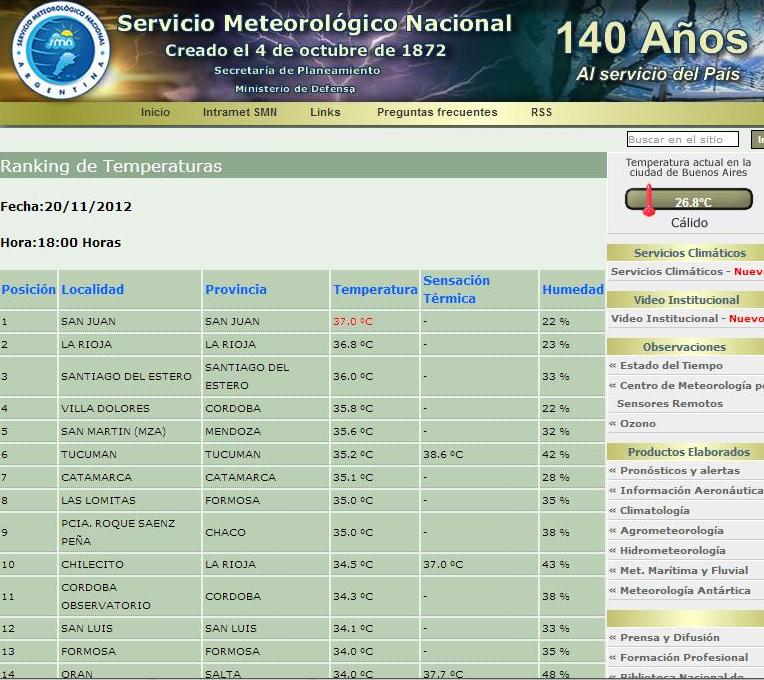Select Meteorología Antártica in the sidebar
This screenshot has height=680, width=764.
(x=685, y=591)
